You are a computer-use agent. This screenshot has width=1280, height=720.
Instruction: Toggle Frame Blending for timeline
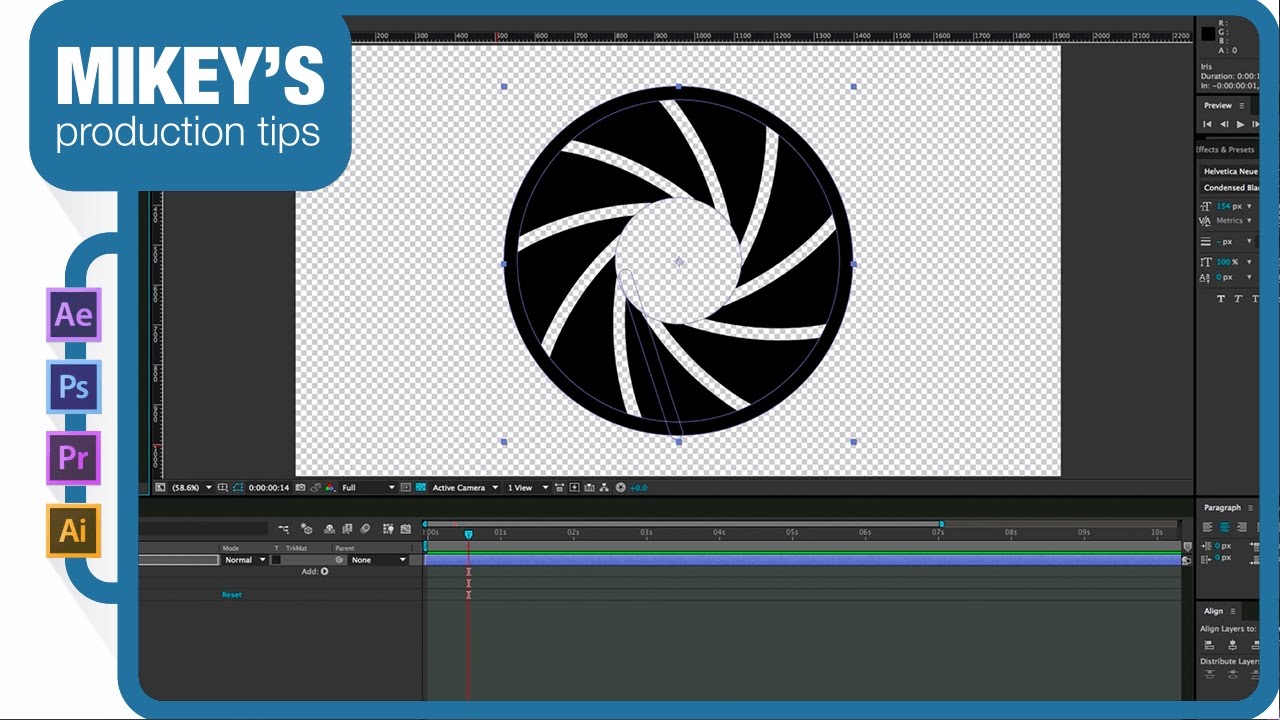click(x=347, y=529)
